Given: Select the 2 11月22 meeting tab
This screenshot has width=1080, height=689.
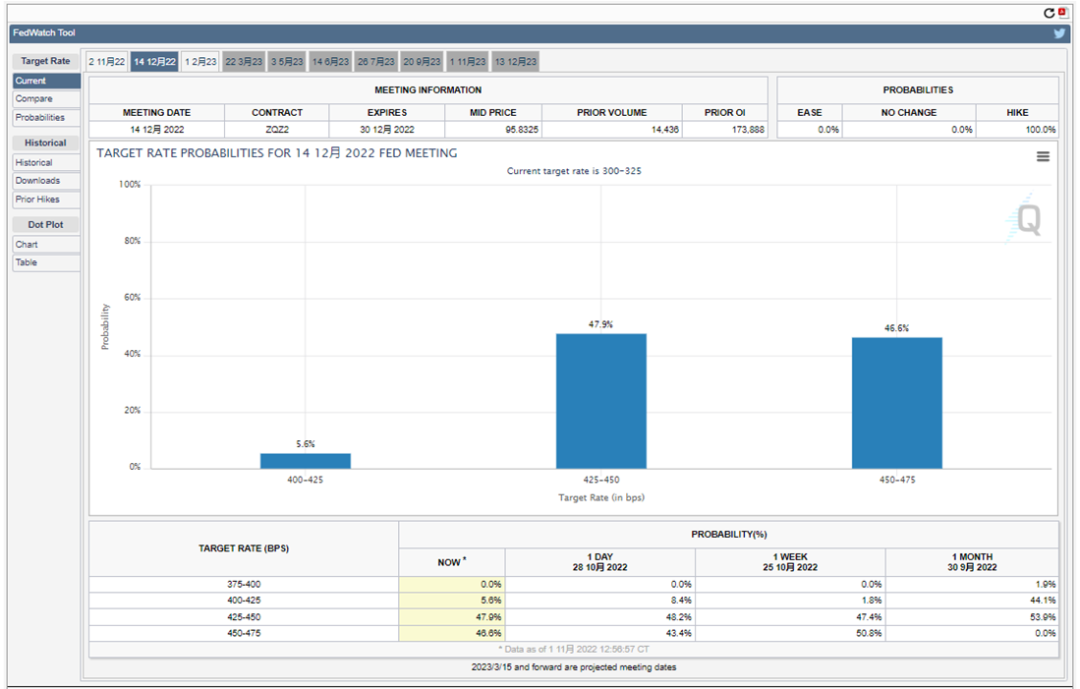Looking at the screenshot, I should [107, 62].
